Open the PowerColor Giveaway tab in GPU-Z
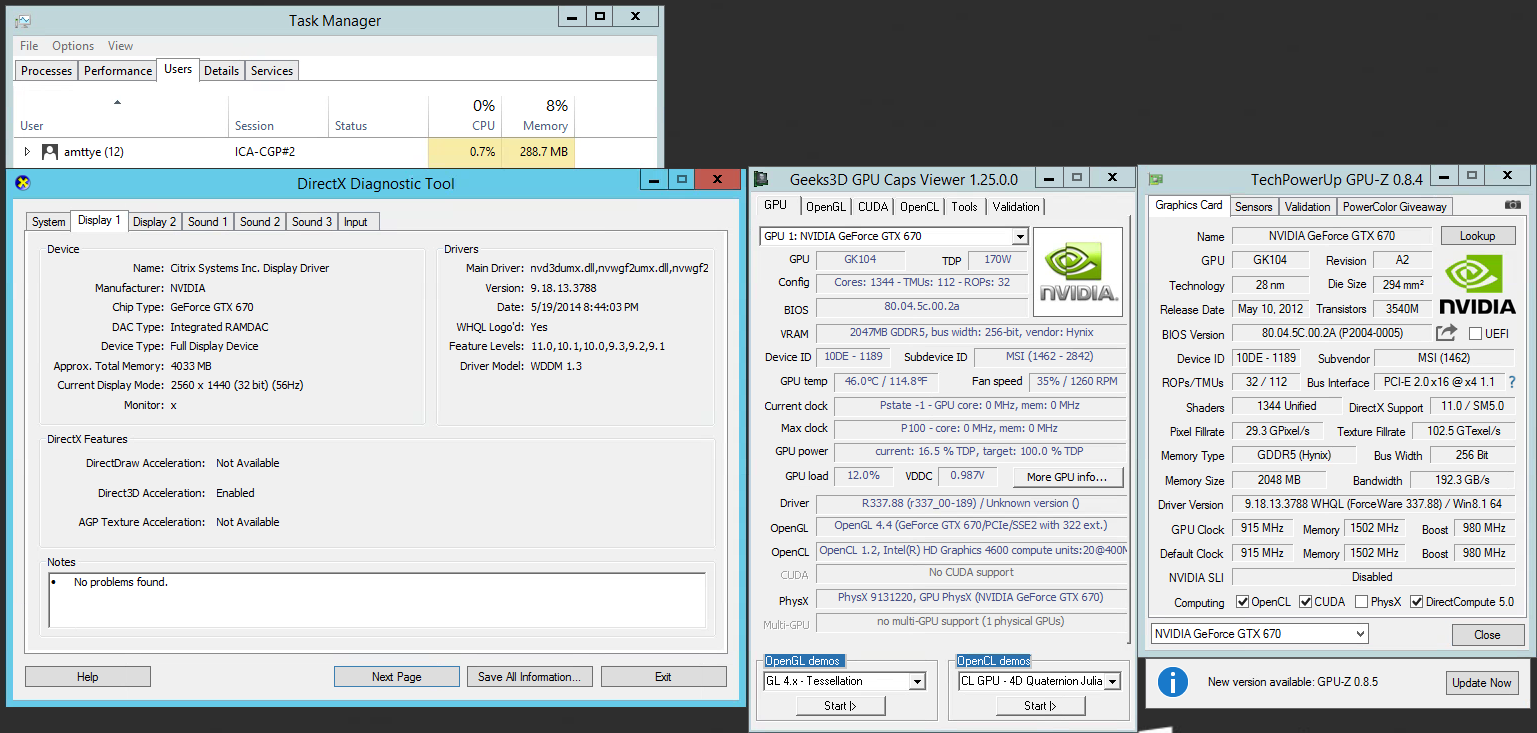 pos(1394,207)
